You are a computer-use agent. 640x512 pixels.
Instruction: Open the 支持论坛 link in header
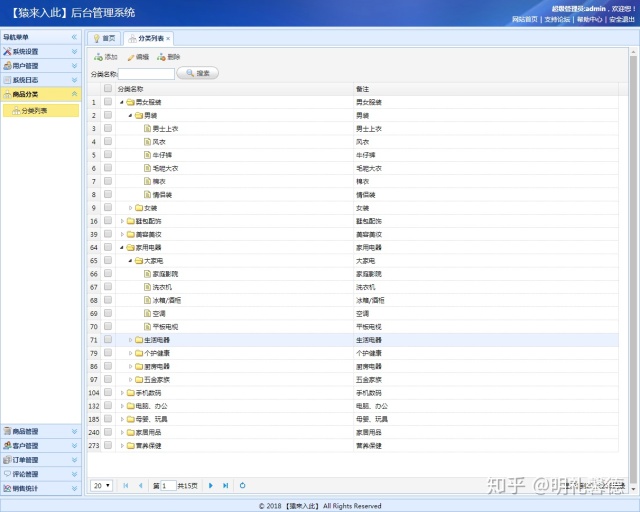(x=557, y=19)
